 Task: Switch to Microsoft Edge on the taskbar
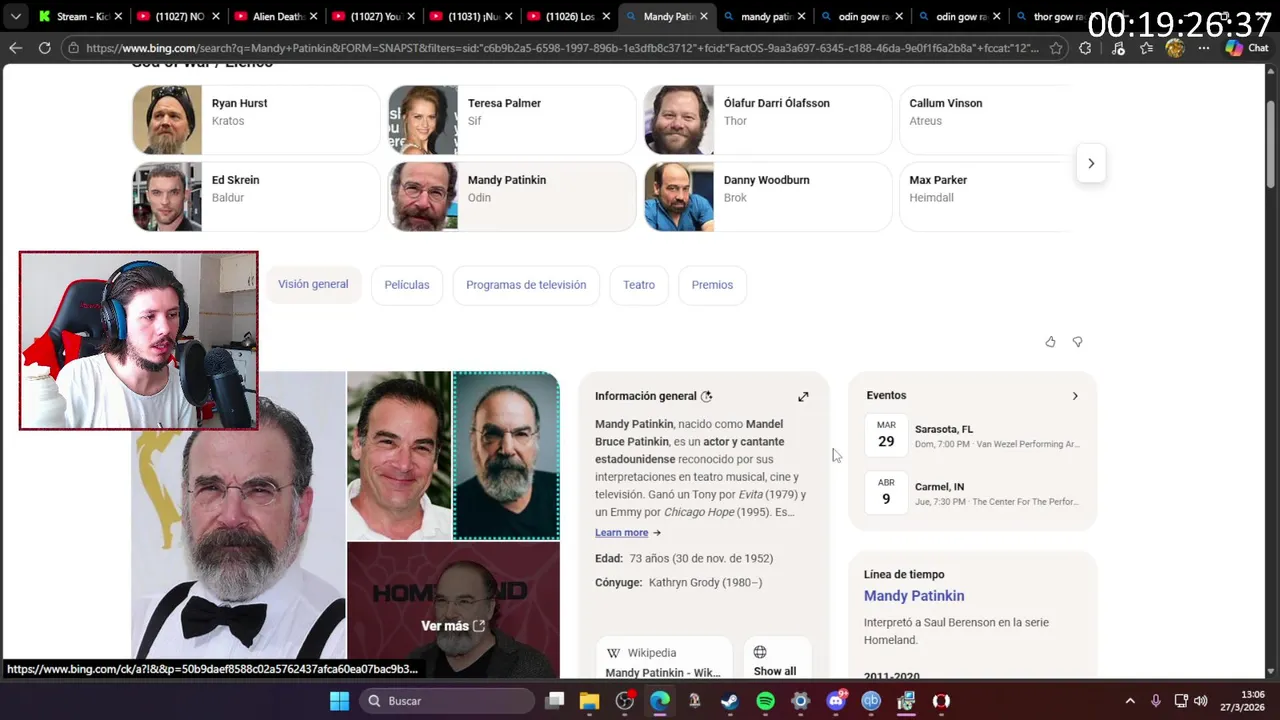point(660,701)
